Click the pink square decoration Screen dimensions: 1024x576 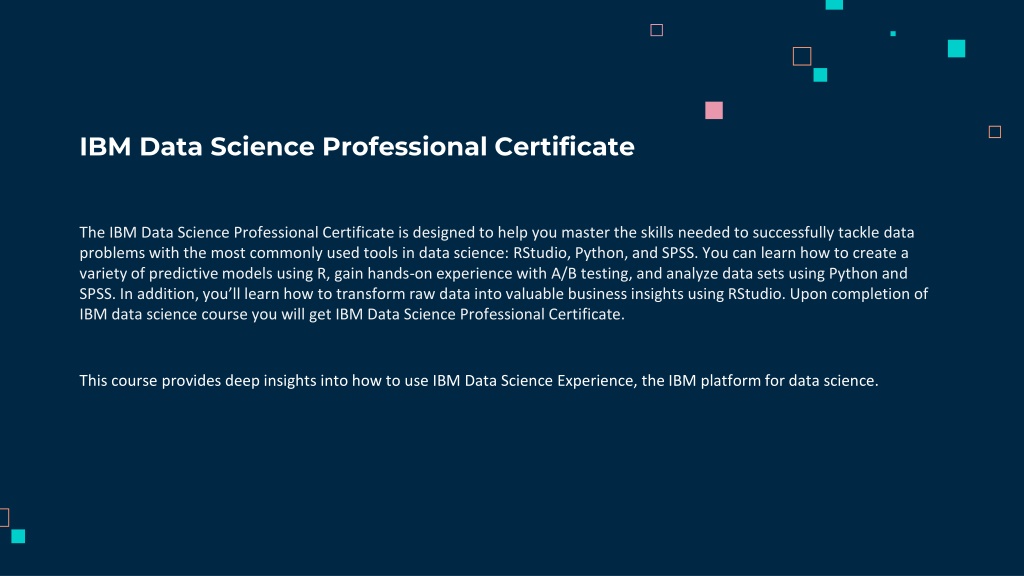714,110
